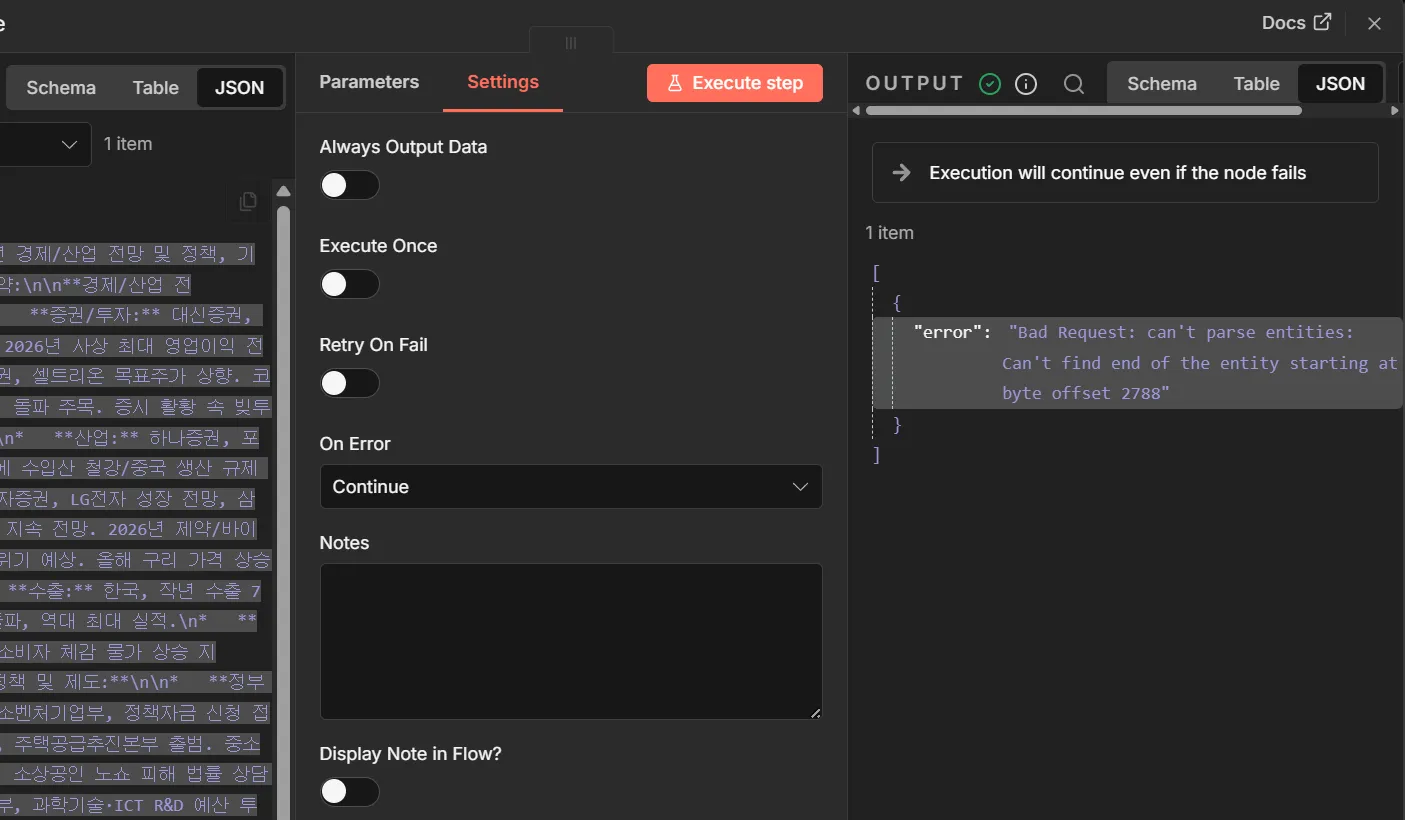Click the up arrow of input scrollbar
Image resolution: width=1405 pixels, height=820 pixels.
click(283, 191)
